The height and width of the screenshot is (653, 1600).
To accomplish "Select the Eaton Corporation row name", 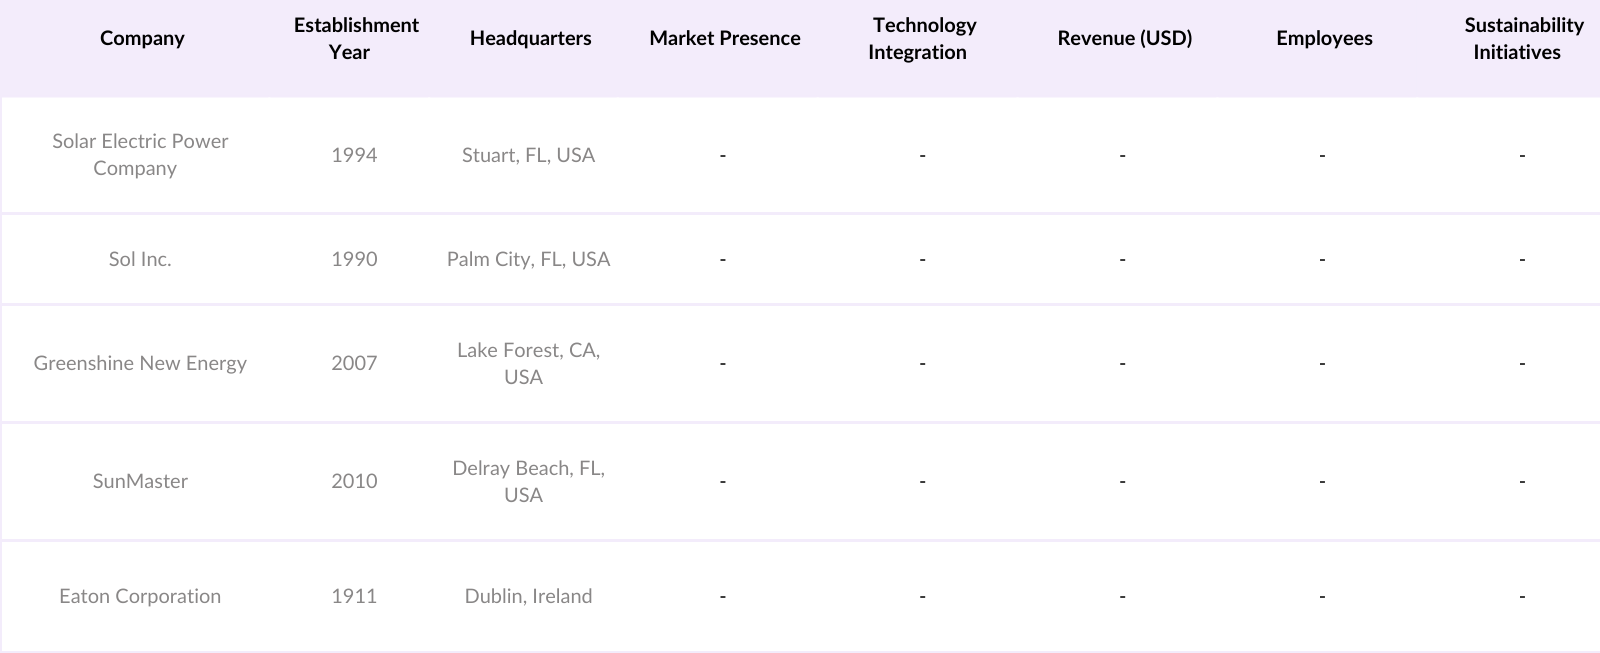I will point(140,596).
